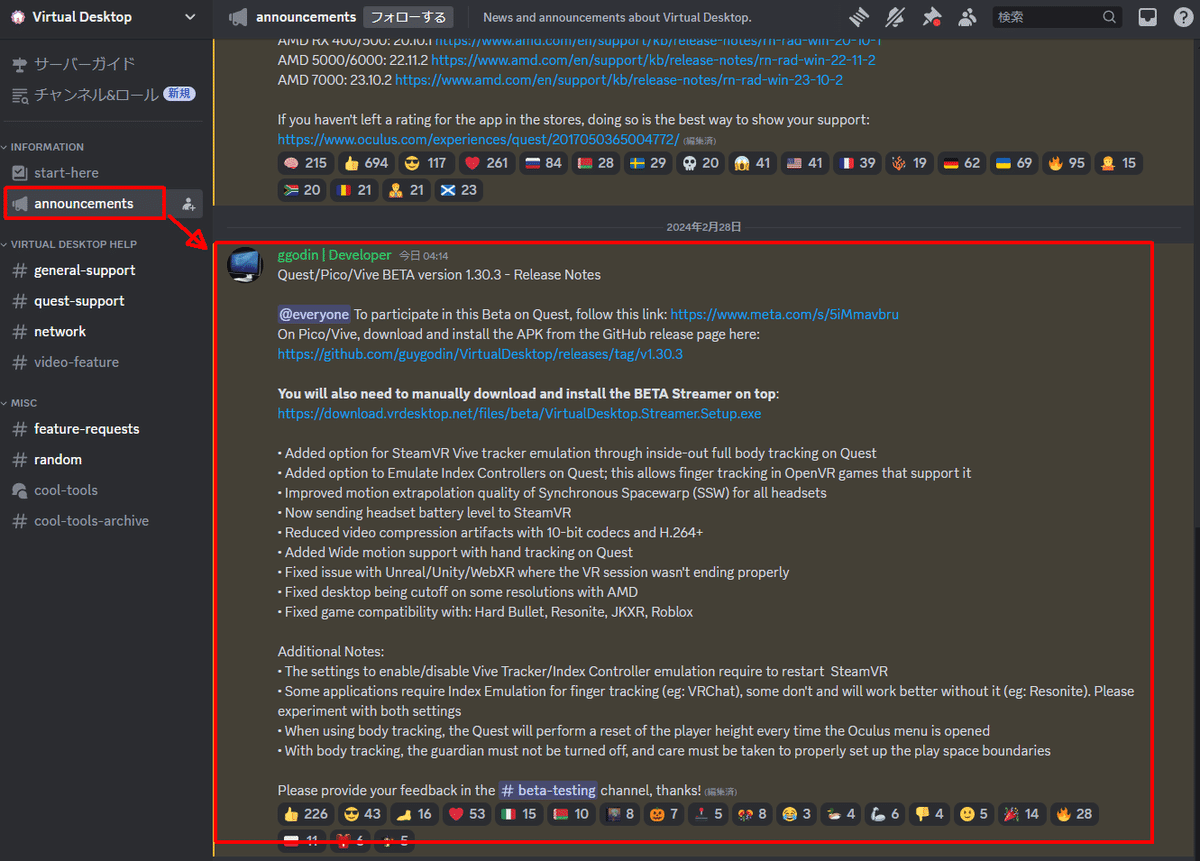Click the Scotland flag reaction with 23
Viewport: 1200px width, 861px height.
460,189
